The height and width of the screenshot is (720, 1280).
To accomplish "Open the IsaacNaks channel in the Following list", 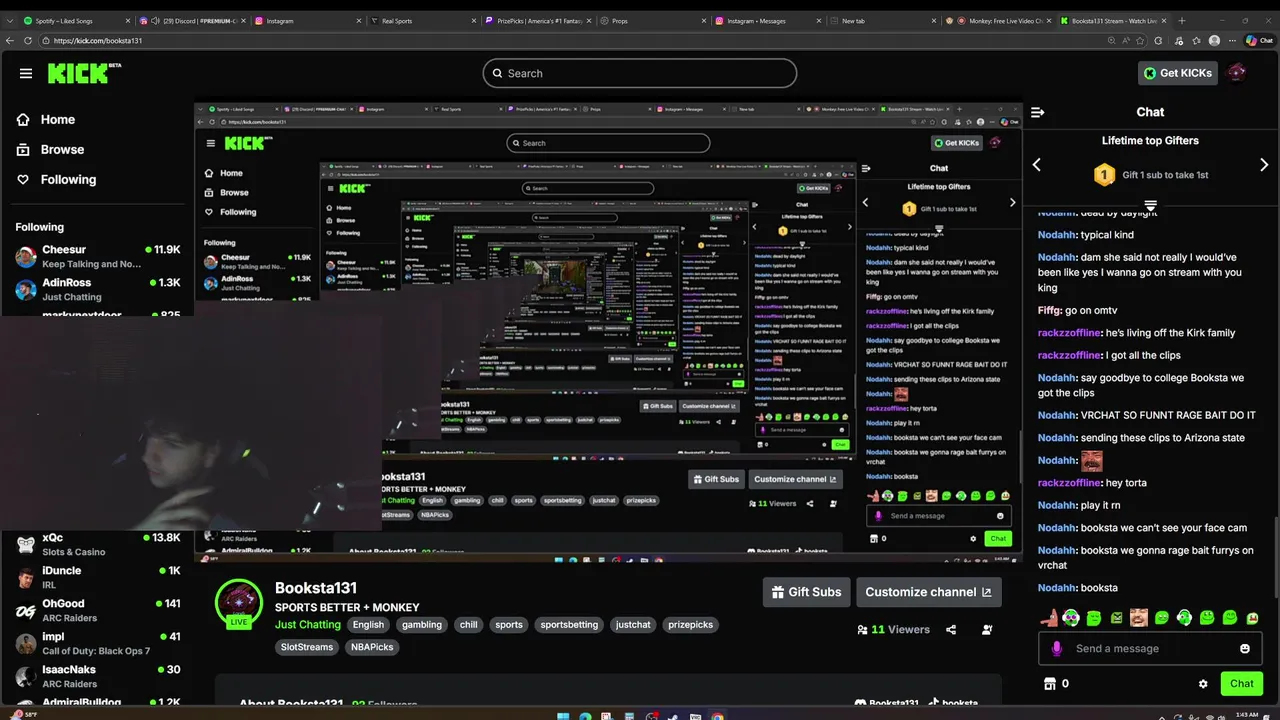I will [x=97, y=676].
